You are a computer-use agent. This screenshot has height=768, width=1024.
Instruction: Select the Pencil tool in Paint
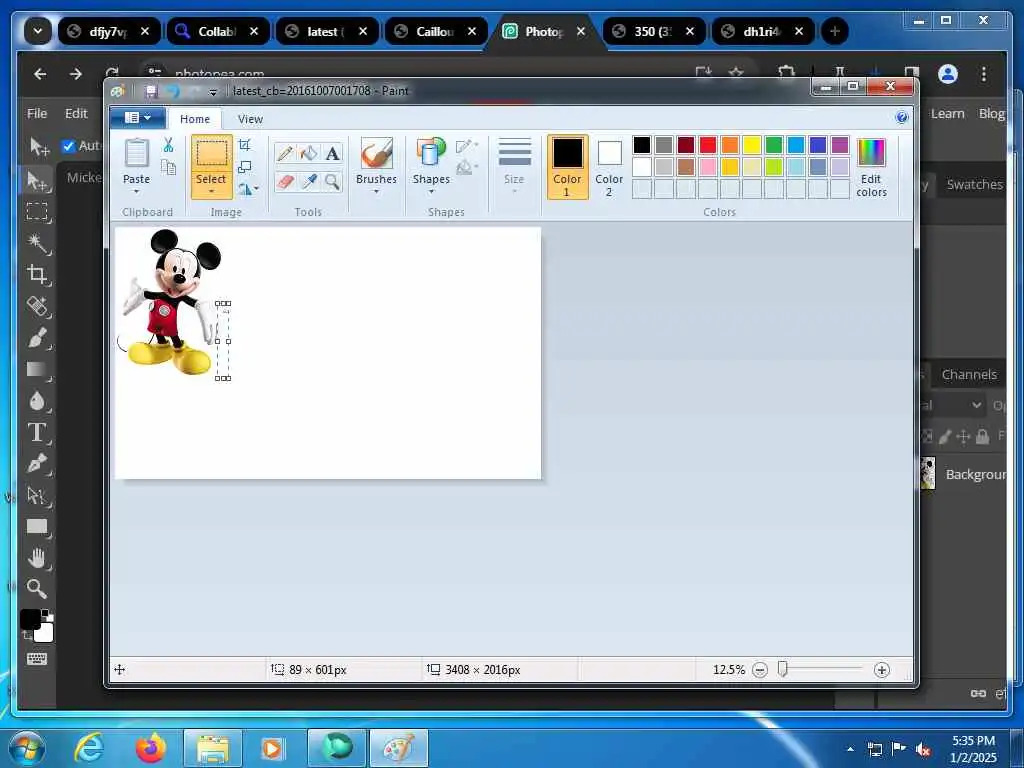285,153
